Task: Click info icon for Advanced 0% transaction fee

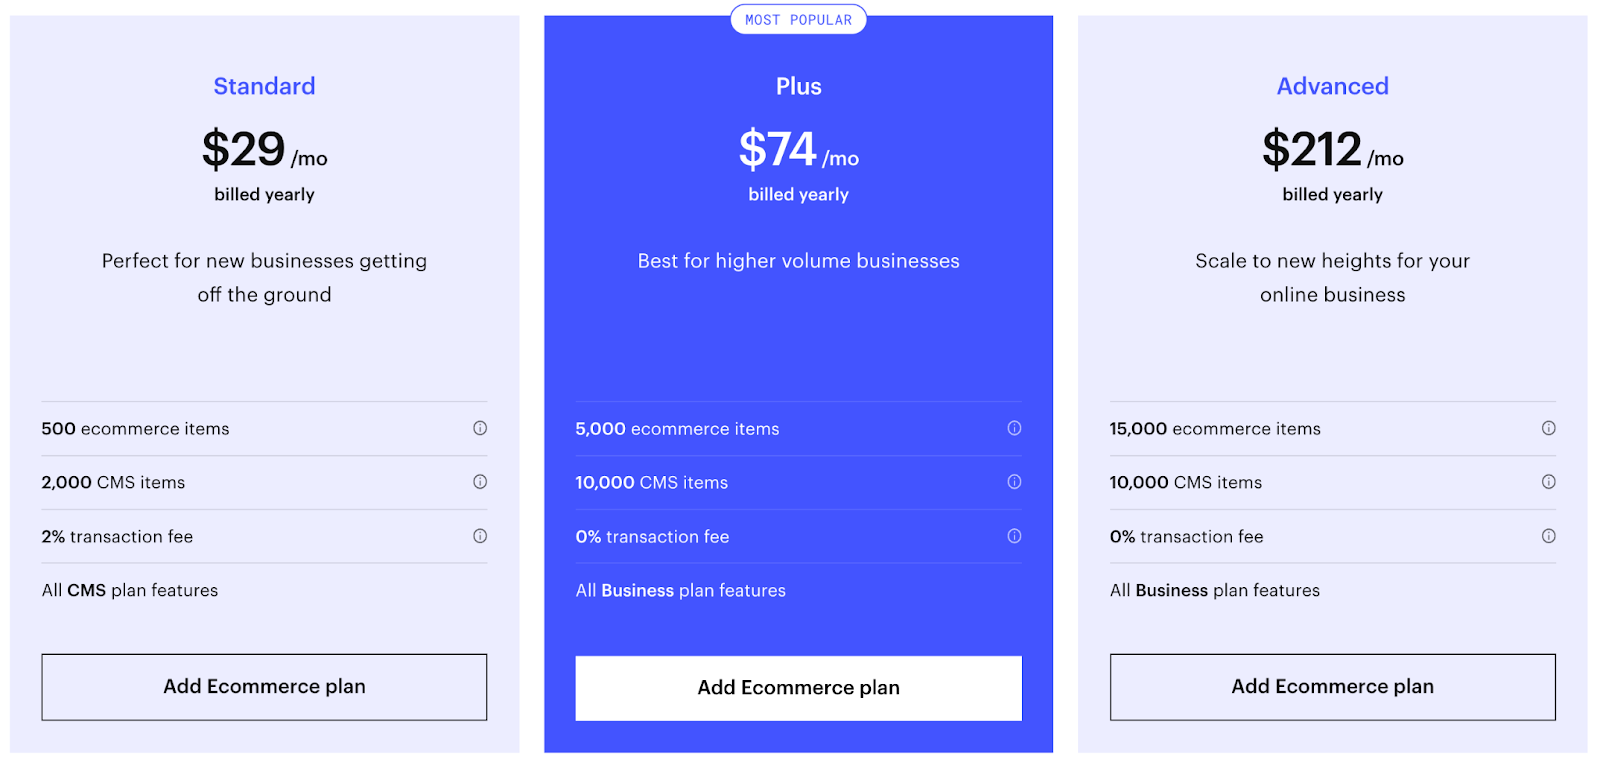Action: (x=1548, y=536)
